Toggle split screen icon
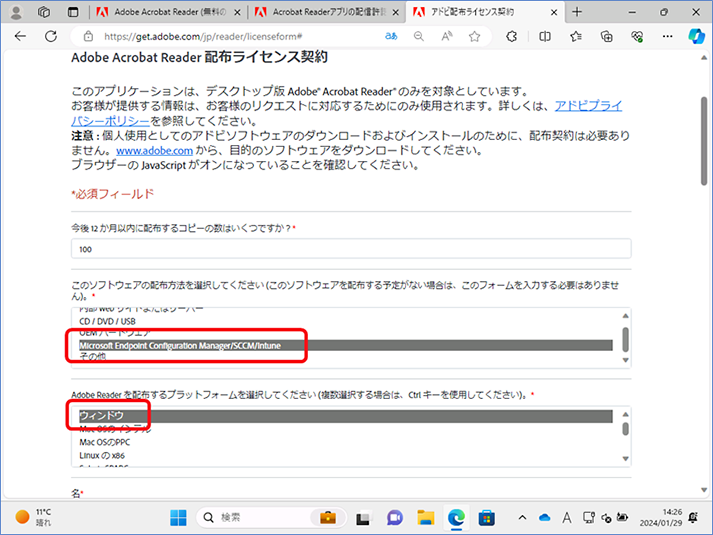This screenshot has width=713, height=535. point(545,36)
